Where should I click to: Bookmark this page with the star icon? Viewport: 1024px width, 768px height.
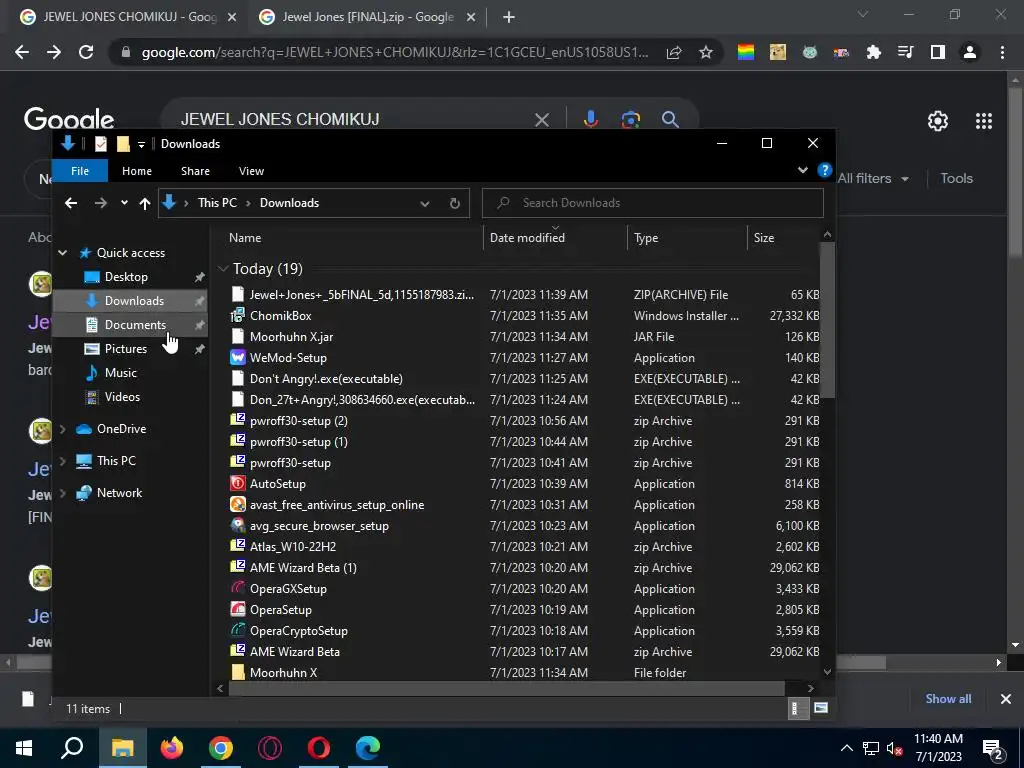click(x=706, y=52)
